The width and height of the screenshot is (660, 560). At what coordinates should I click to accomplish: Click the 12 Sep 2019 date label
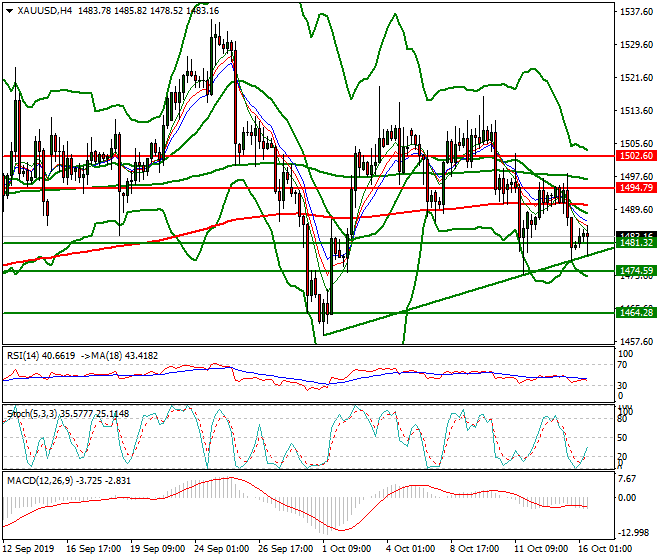(x=29, y=549)
